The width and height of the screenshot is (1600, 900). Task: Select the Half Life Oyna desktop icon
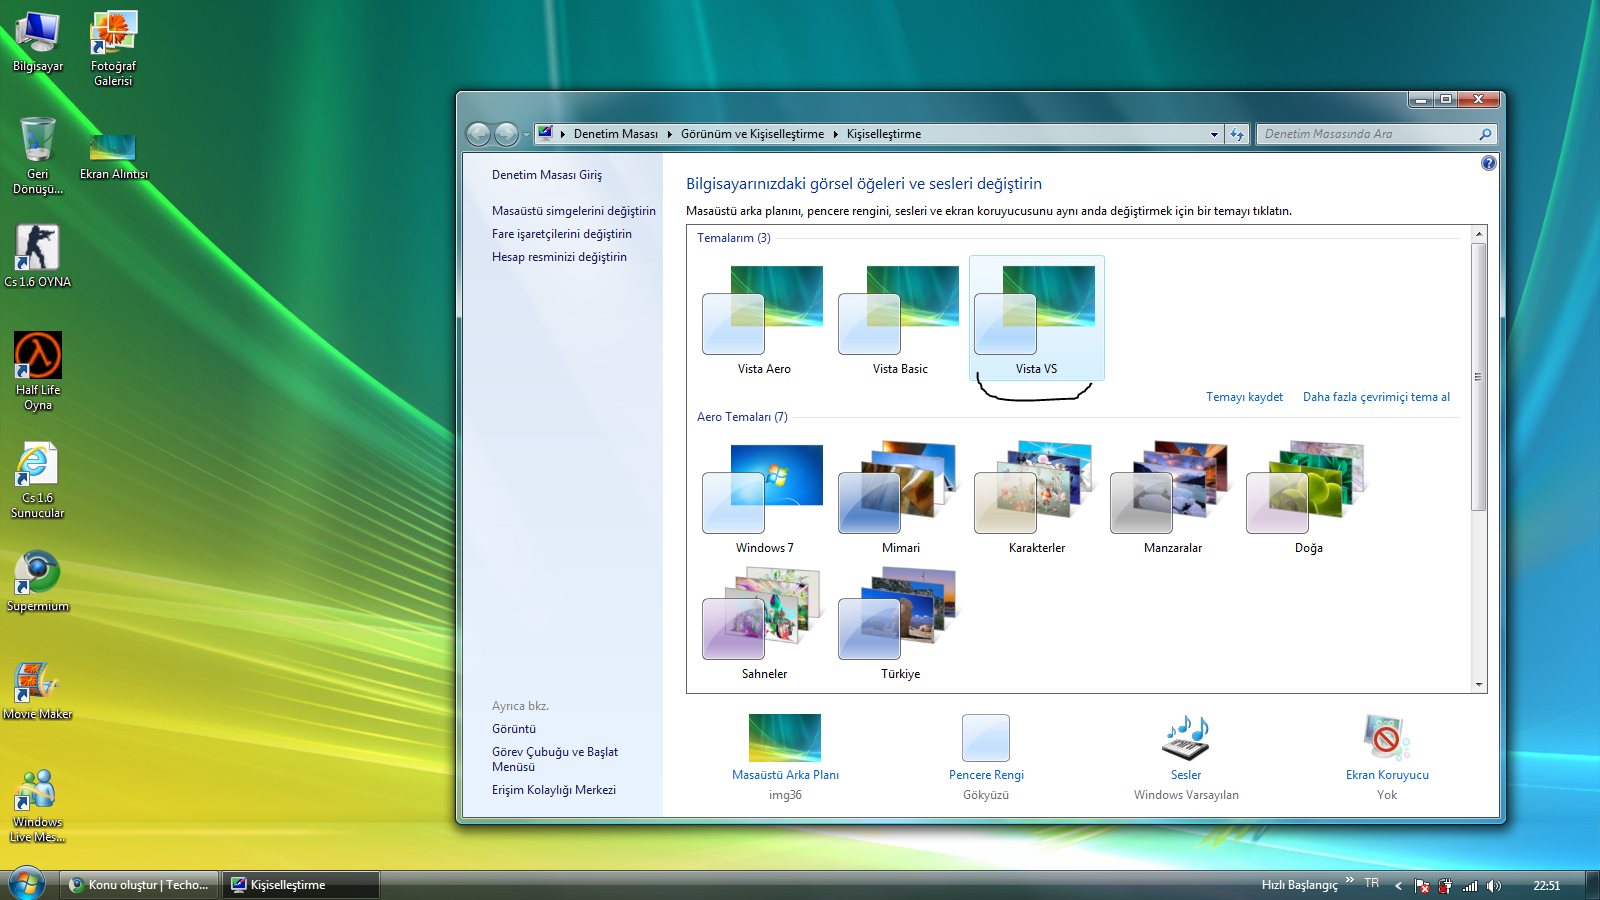(38, 371)
